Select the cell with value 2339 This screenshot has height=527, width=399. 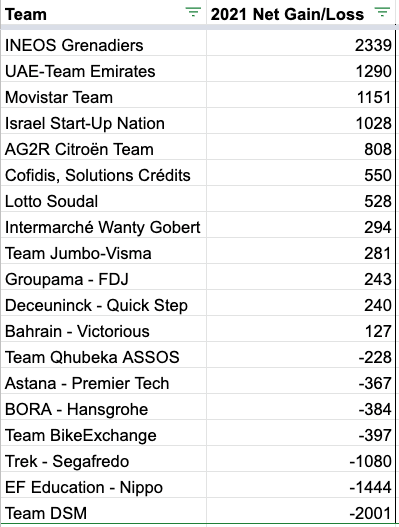tap(301, 45)
